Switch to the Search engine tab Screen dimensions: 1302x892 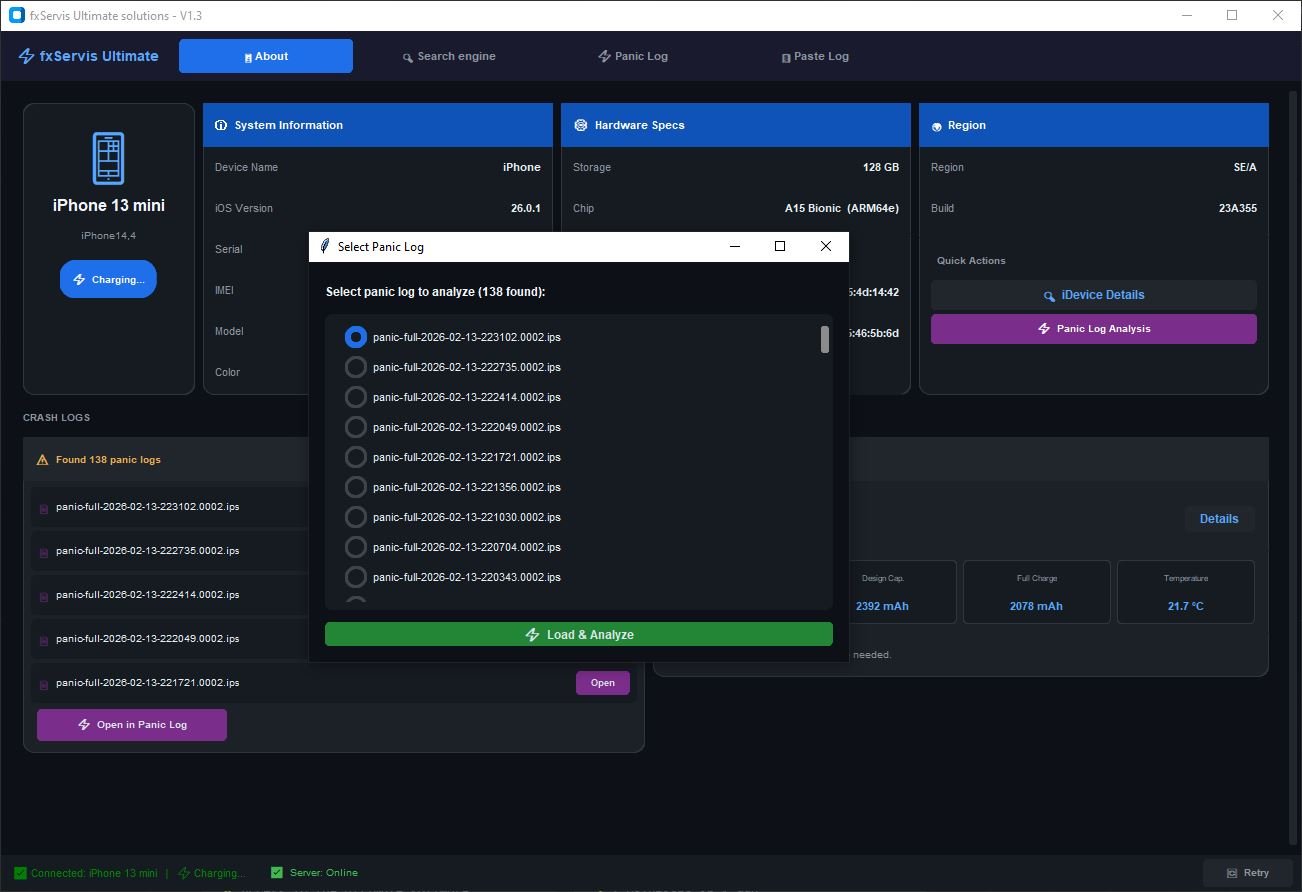tap(449, 56)
